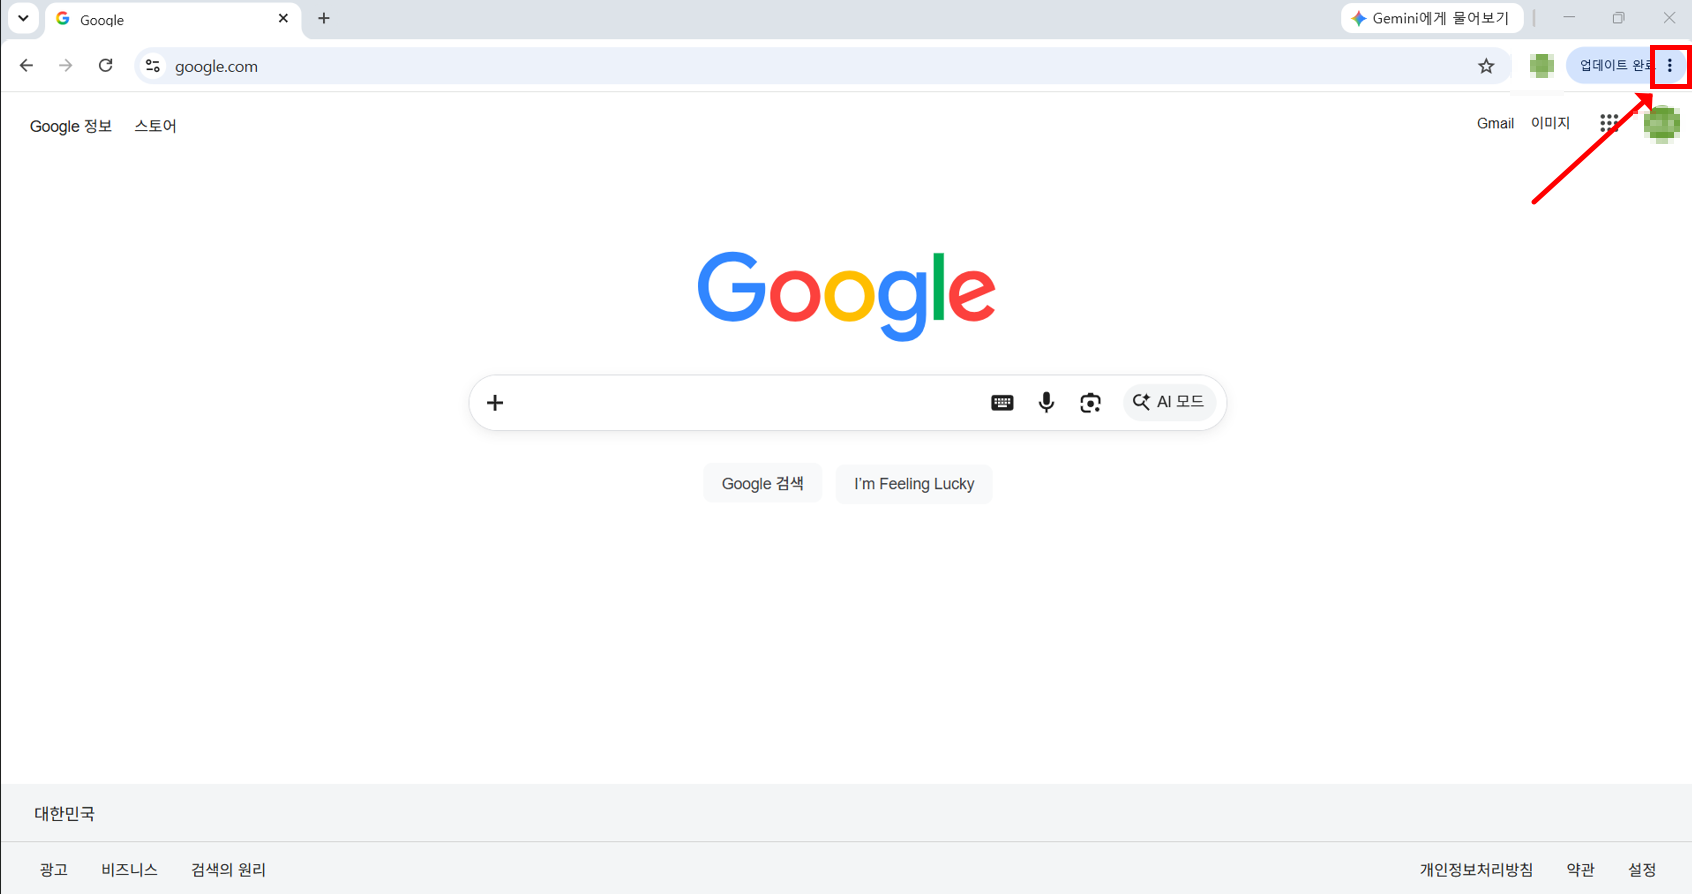Close the Google tab
Image resolution: width=1692 pixels, height=894 pixels.
(283, 18)
